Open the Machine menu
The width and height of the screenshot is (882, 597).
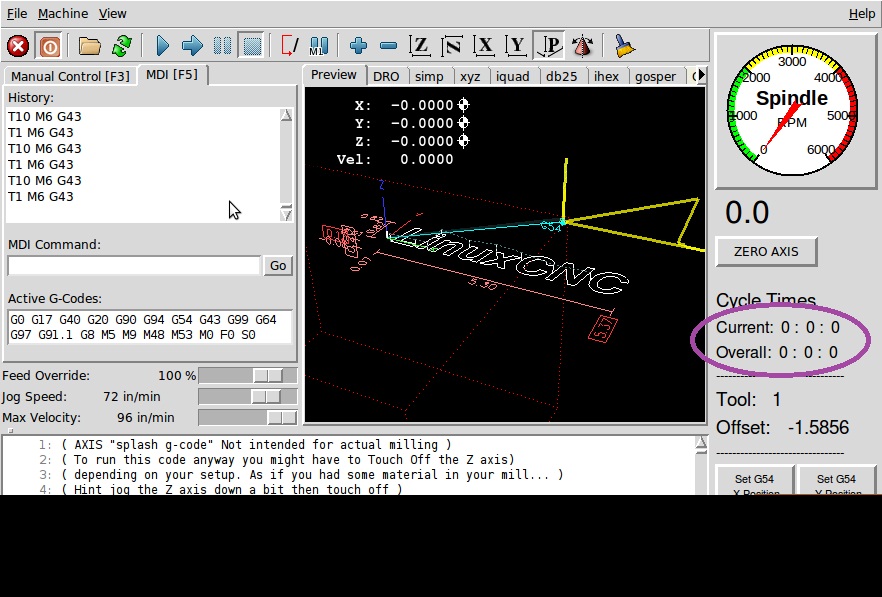tap(62, 14)
